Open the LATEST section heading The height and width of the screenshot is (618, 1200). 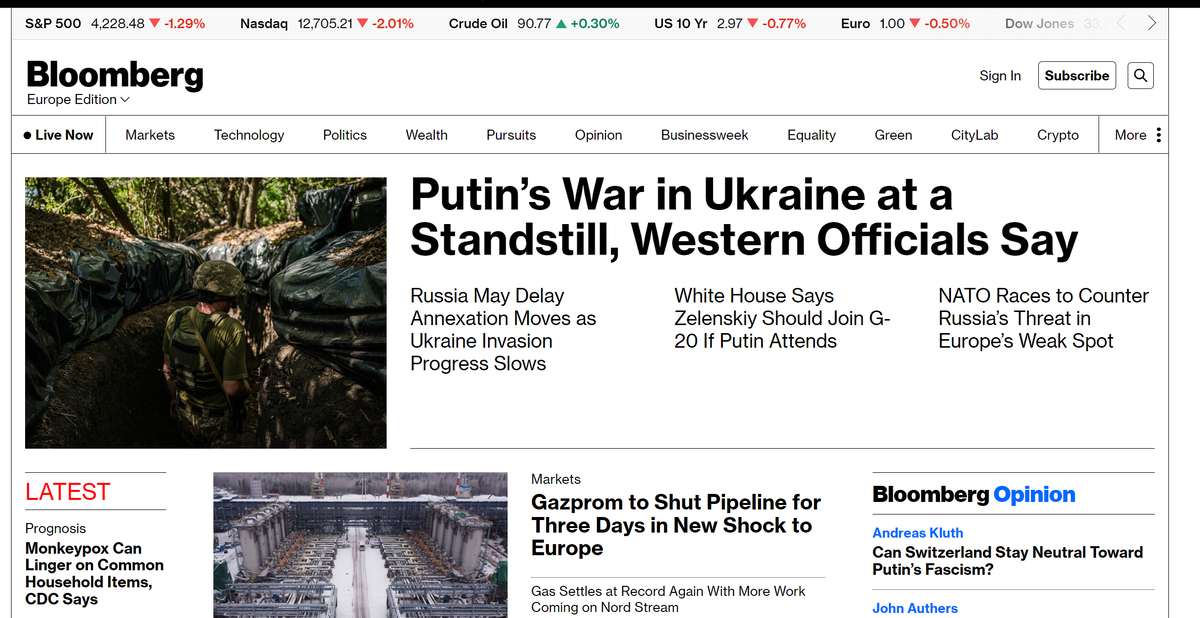tap(67, 492)
